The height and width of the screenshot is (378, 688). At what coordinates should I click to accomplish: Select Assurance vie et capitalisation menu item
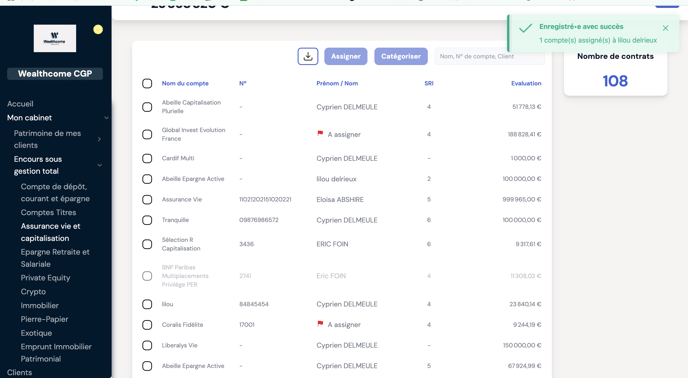click(x=50, y=232)
